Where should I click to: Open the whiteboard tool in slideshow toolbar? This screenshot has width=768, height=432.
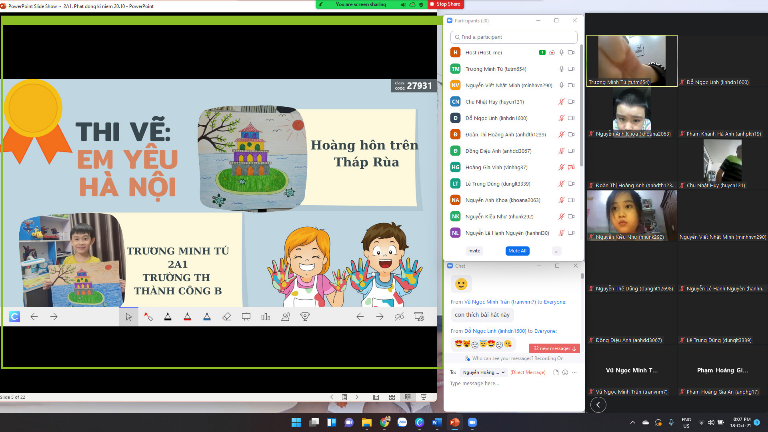(x=245, y=317)
